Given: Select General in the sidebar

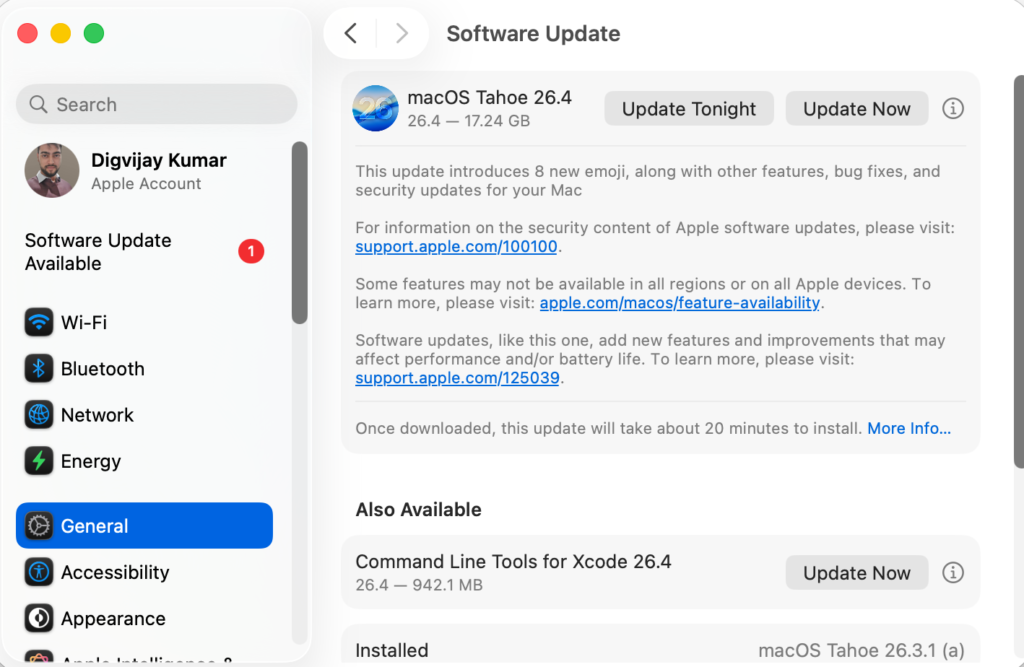Looking at the screenshot, I should click(144, 526).
